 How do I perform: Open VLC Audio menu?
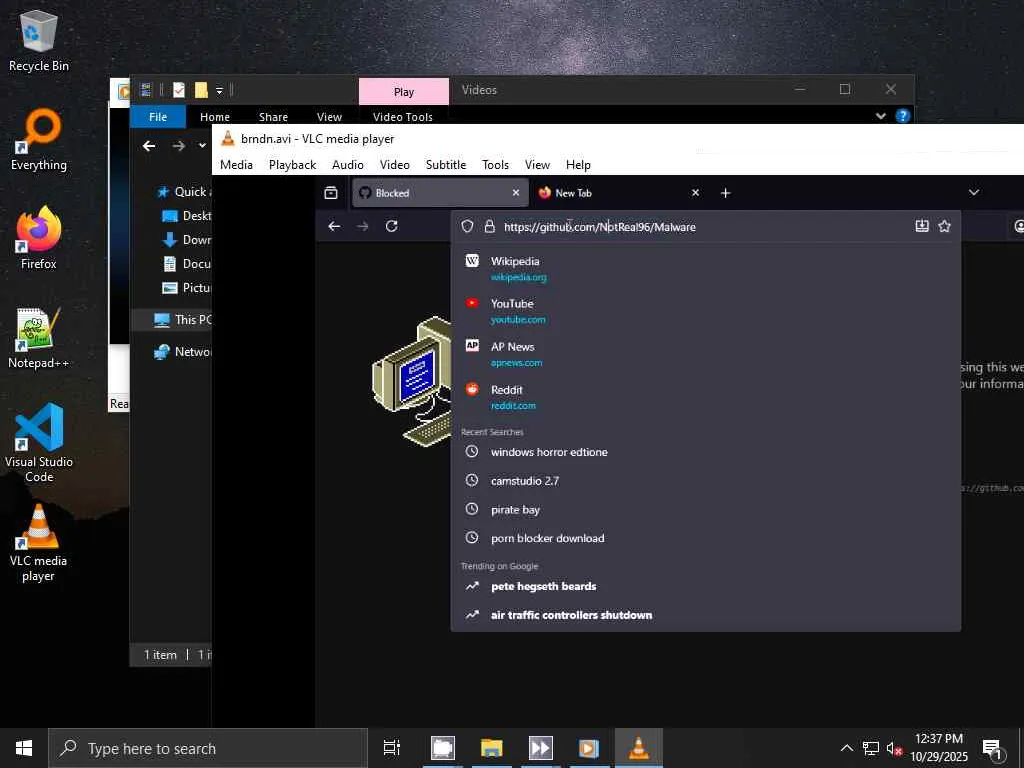[x=347, y=165]
